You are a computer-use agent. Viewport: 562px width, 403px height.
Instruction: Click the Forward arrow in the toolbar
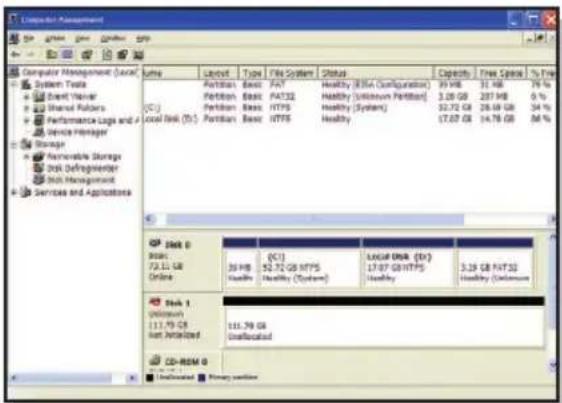(x=30, y=55)
